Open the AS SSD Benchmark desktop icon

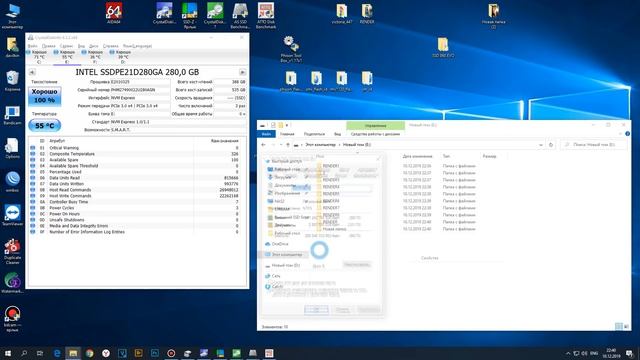click(240, 16)
